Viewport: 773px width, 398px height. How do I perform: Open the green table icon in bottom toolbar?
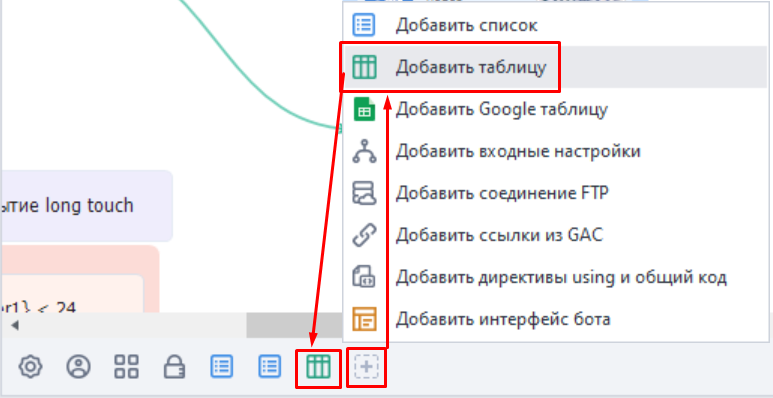tap(318, 367)
